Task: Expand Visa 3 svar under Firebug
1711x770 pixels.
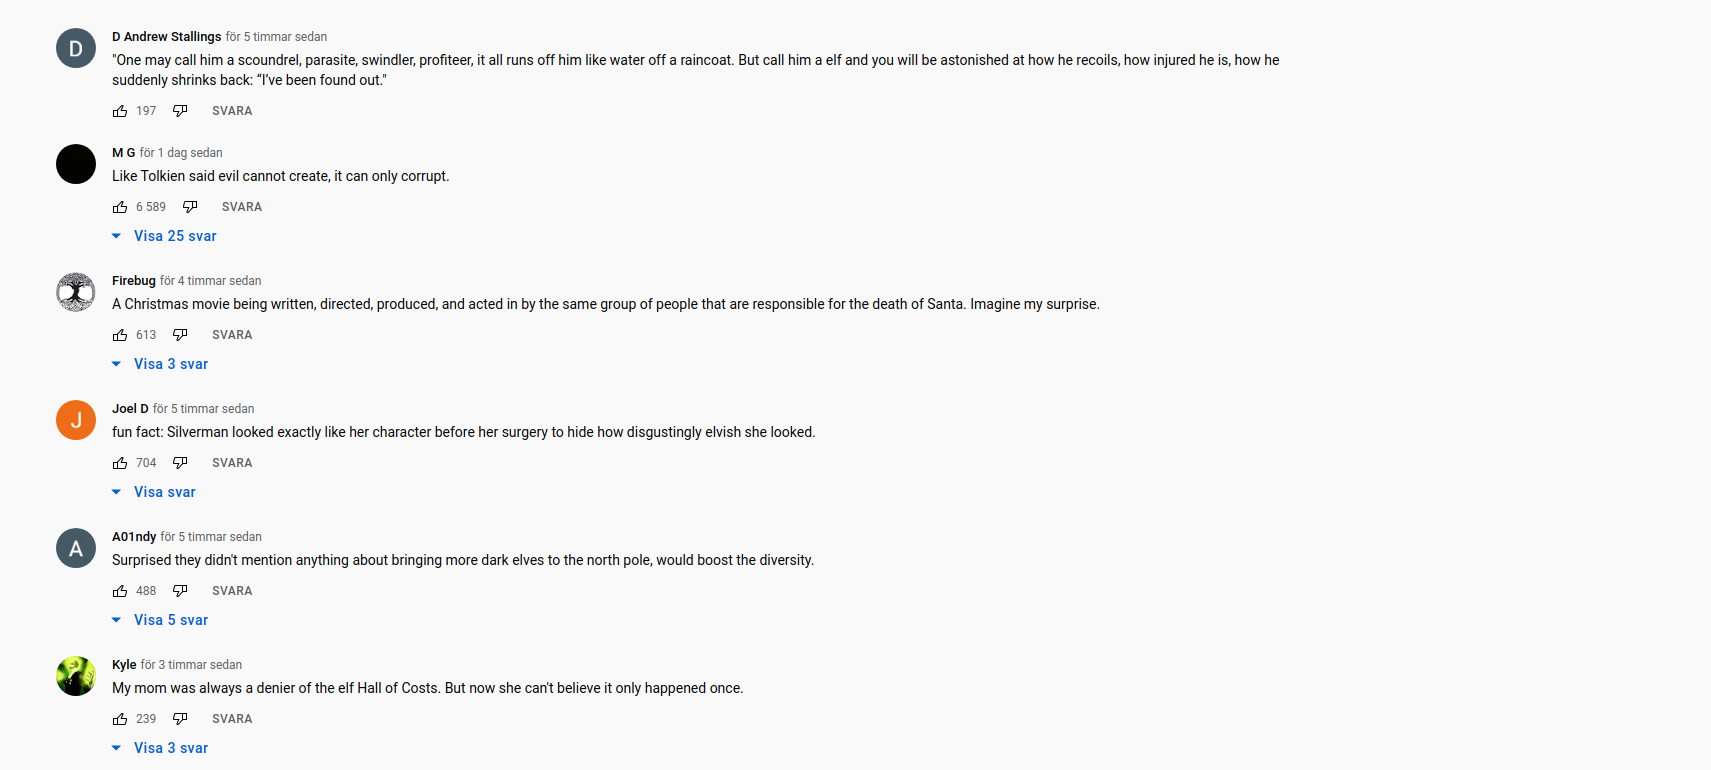Action: tap(160, 364)
